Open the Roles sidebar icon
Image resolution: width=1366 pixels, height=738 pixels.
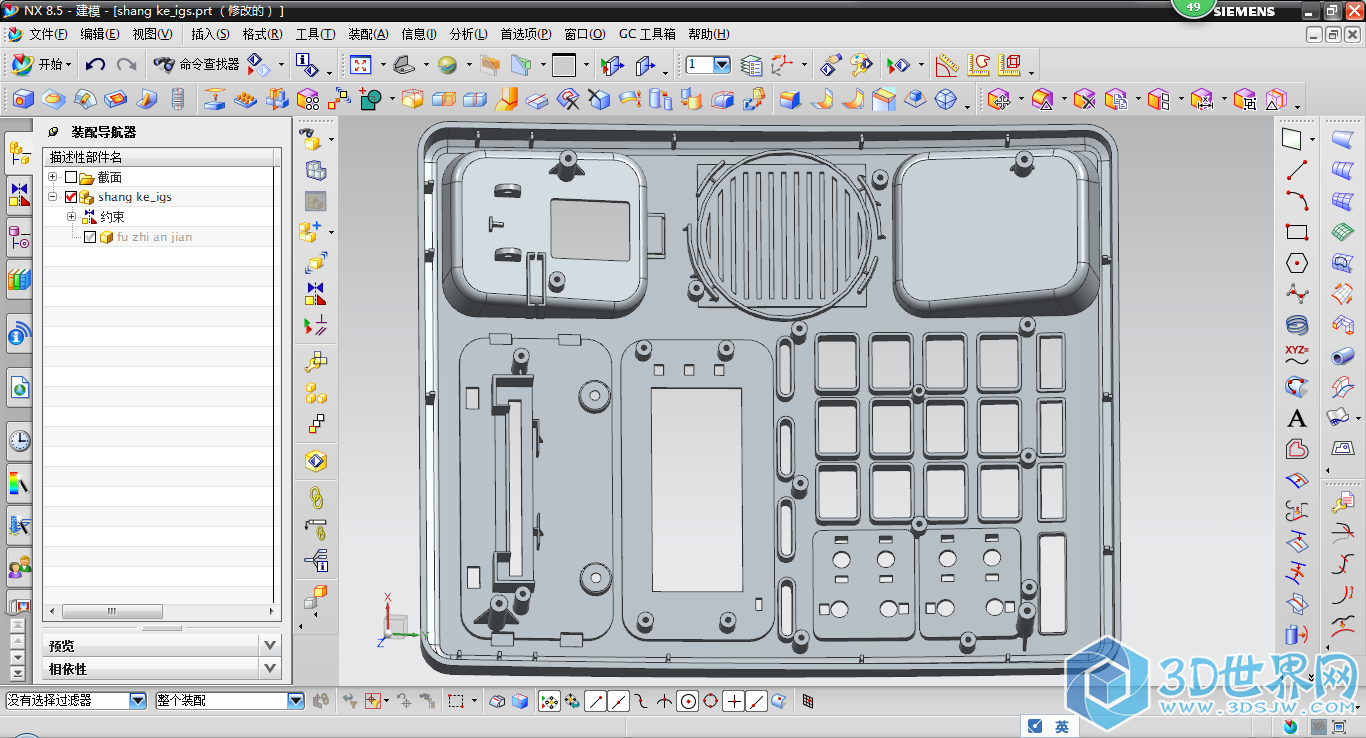click(19, 569)
